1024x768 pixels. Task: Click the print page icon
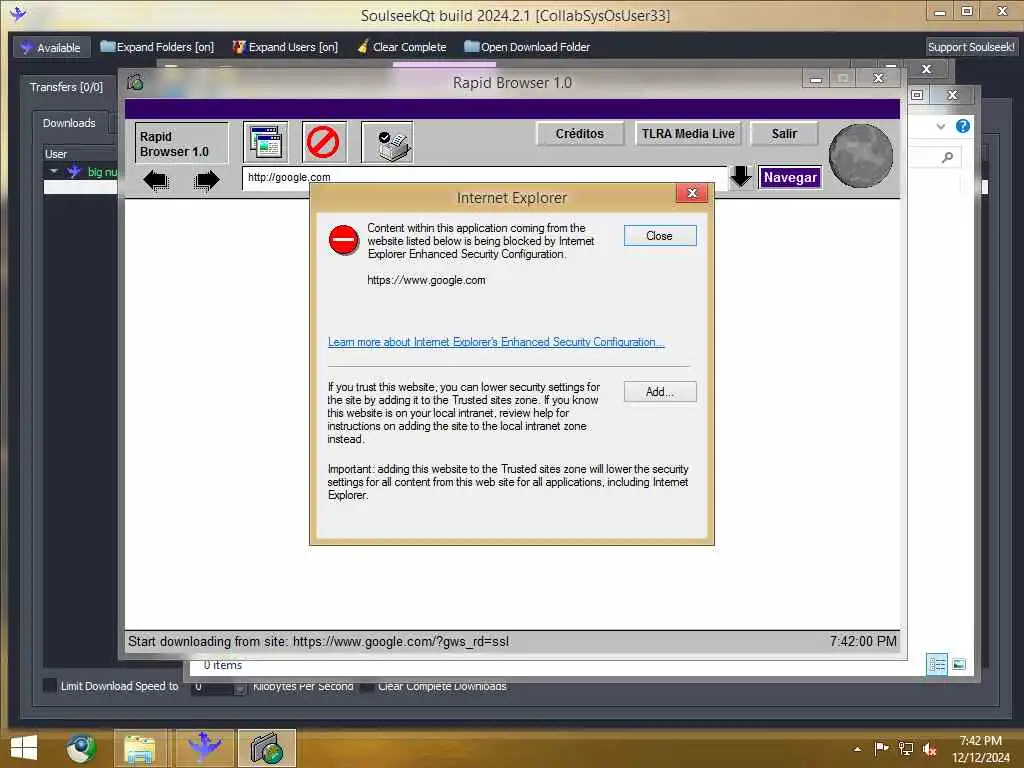pyautogui.click(x=387, y=142)
